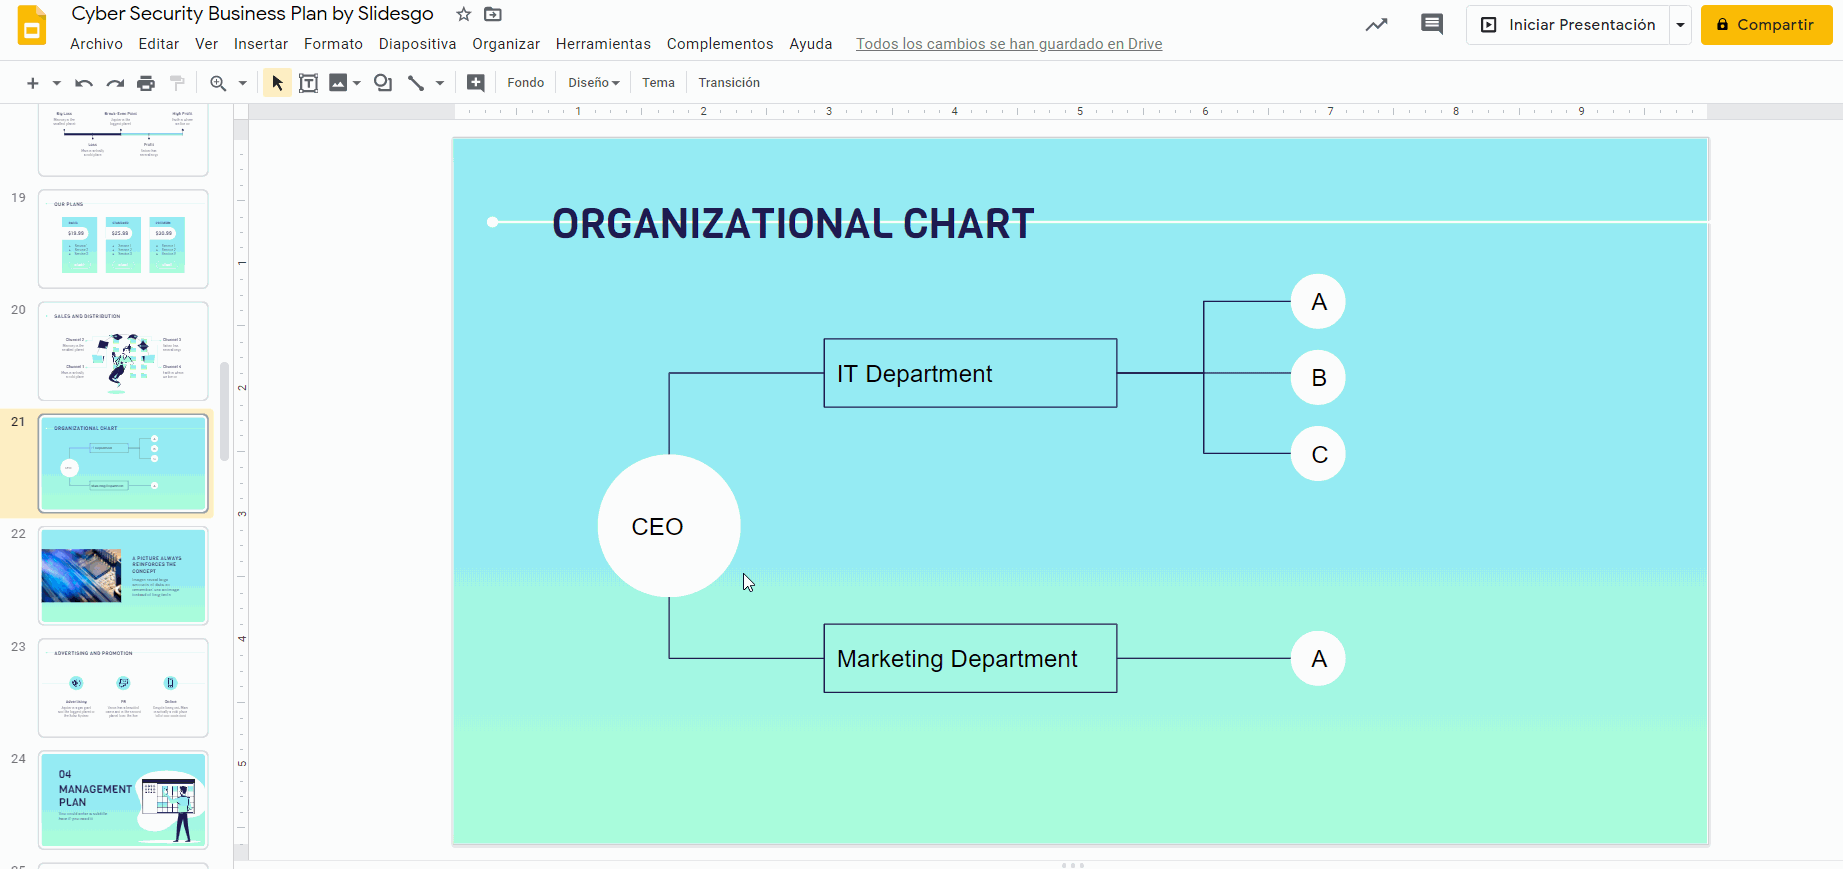Click the zoom magnifier icon
This screenshot has height=869, width=1843.
coord(218,83)
